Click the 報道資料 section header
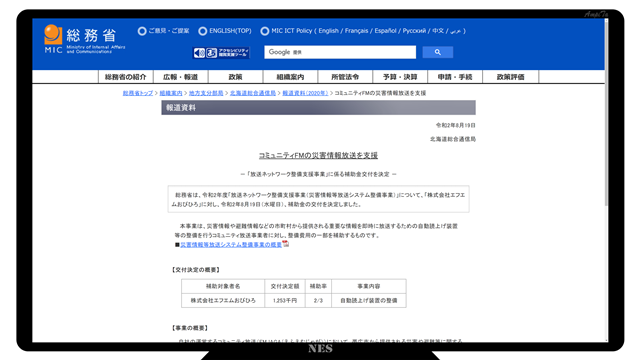Image resolution: width=640 pixels, height=360 pixels. (318, 108)
